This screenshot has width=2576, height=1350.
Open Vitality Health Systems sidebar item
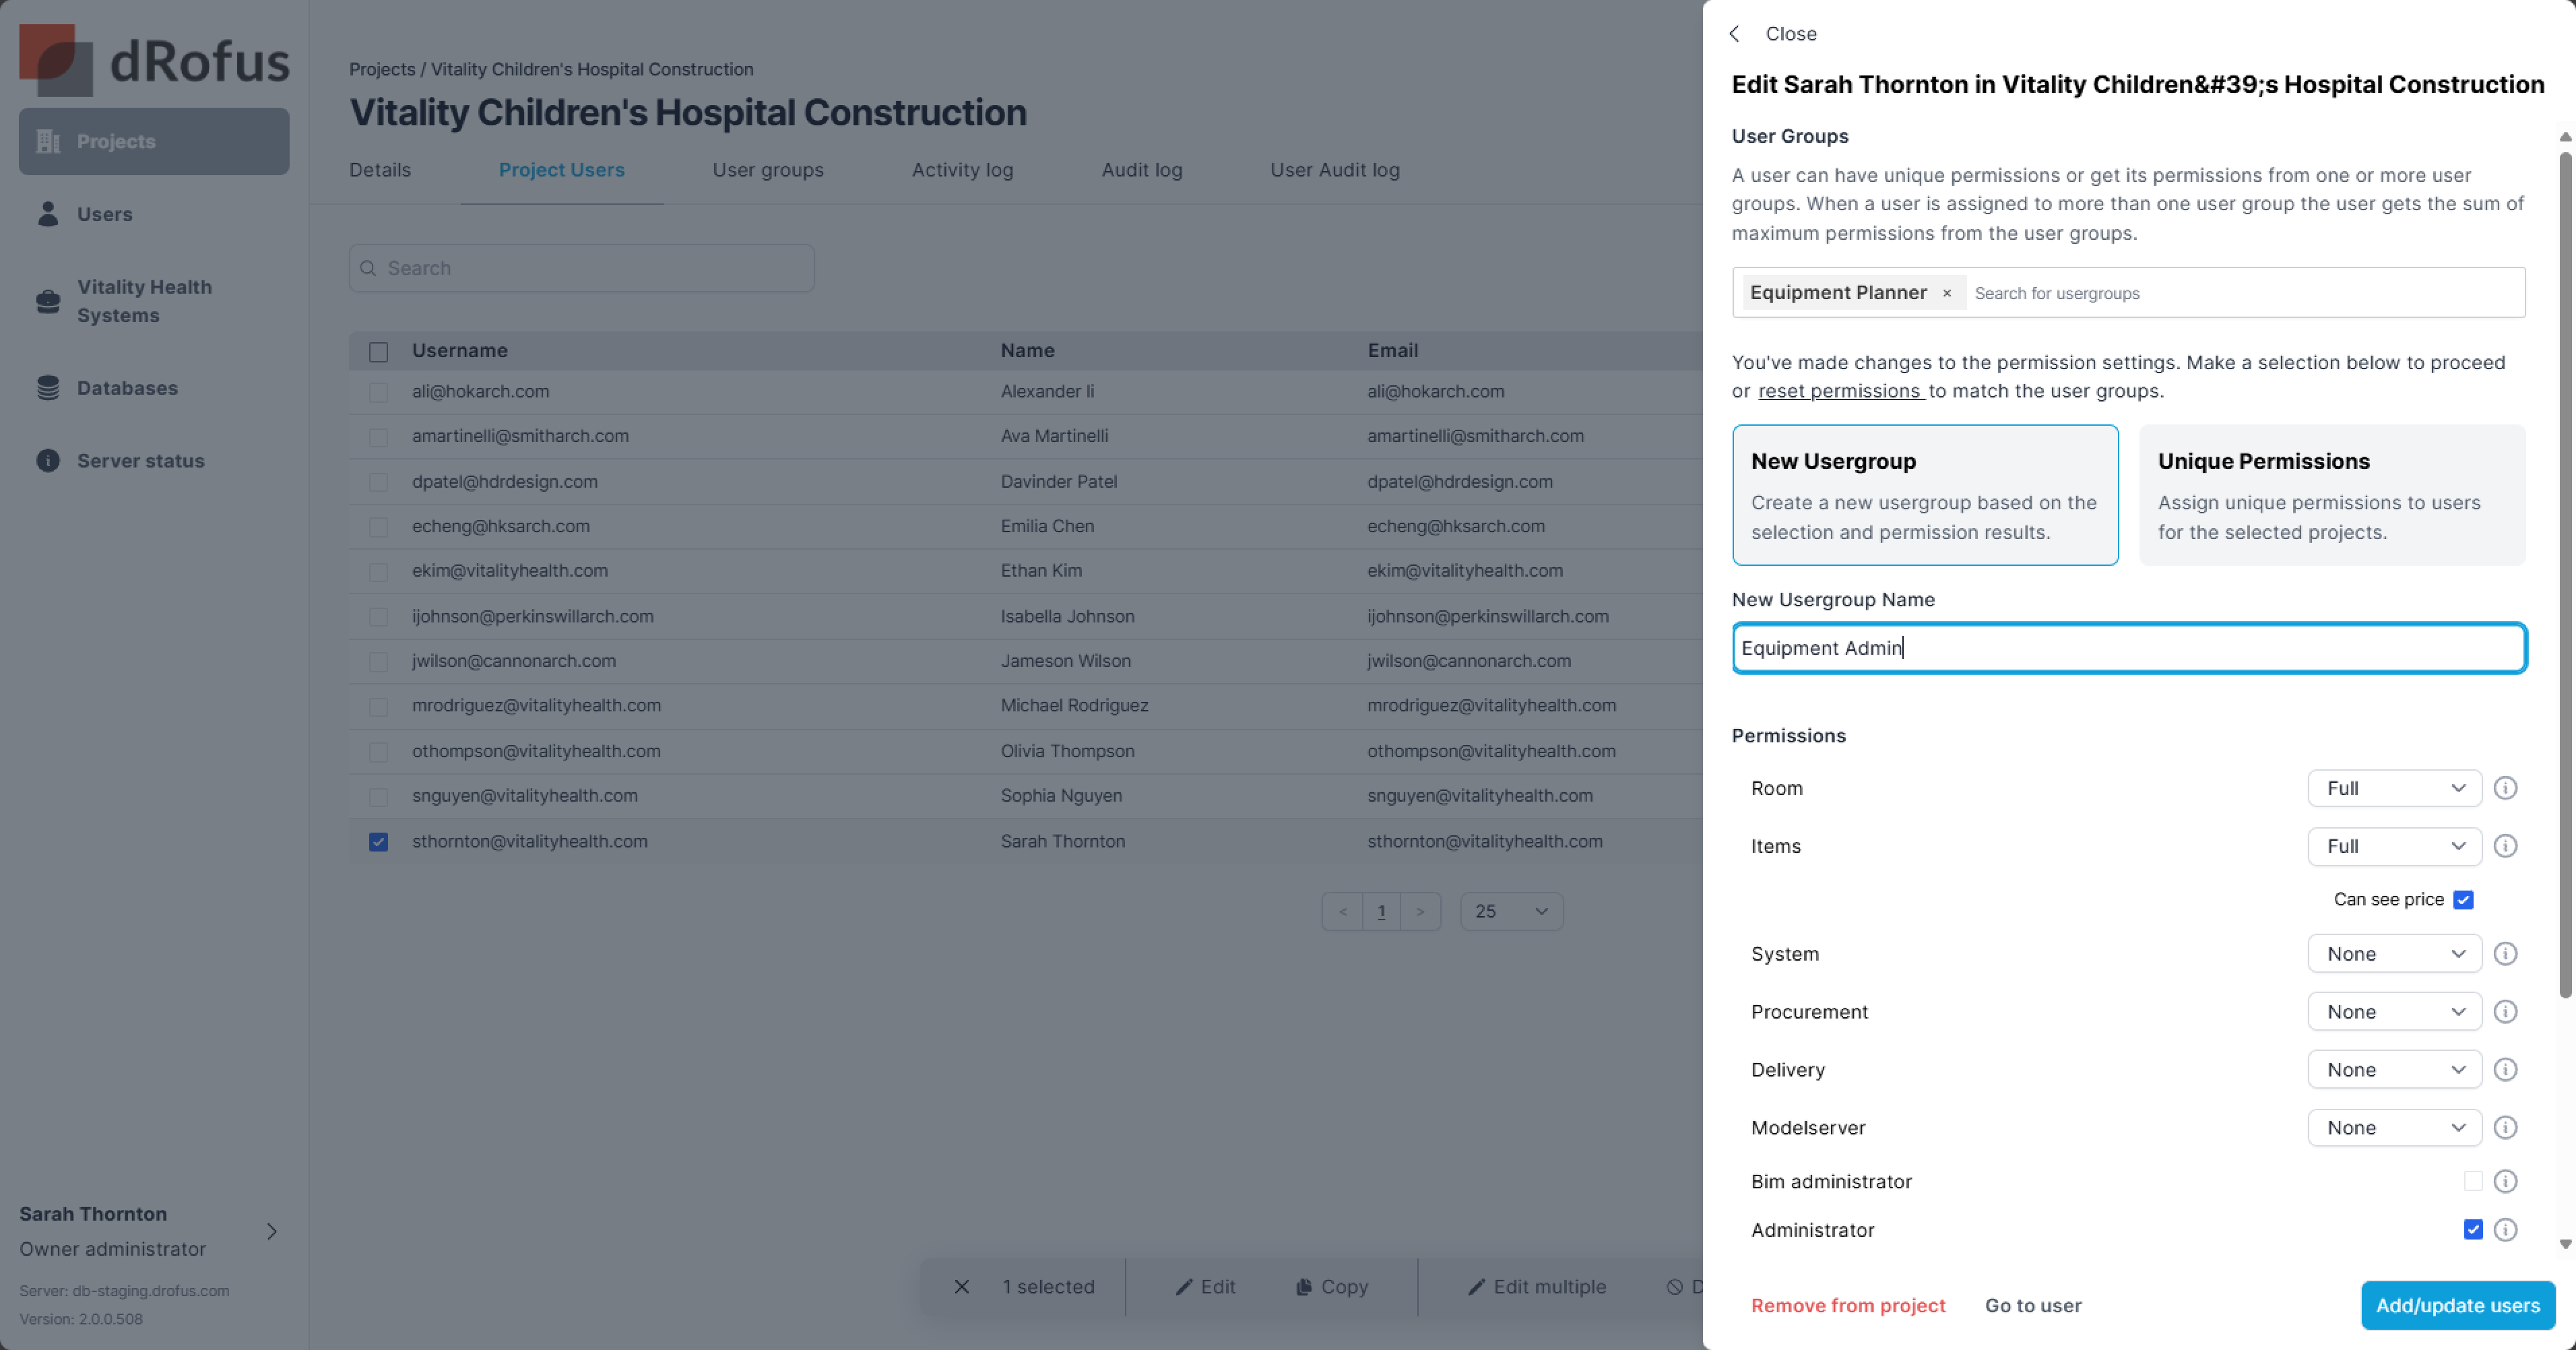point(144,301)
